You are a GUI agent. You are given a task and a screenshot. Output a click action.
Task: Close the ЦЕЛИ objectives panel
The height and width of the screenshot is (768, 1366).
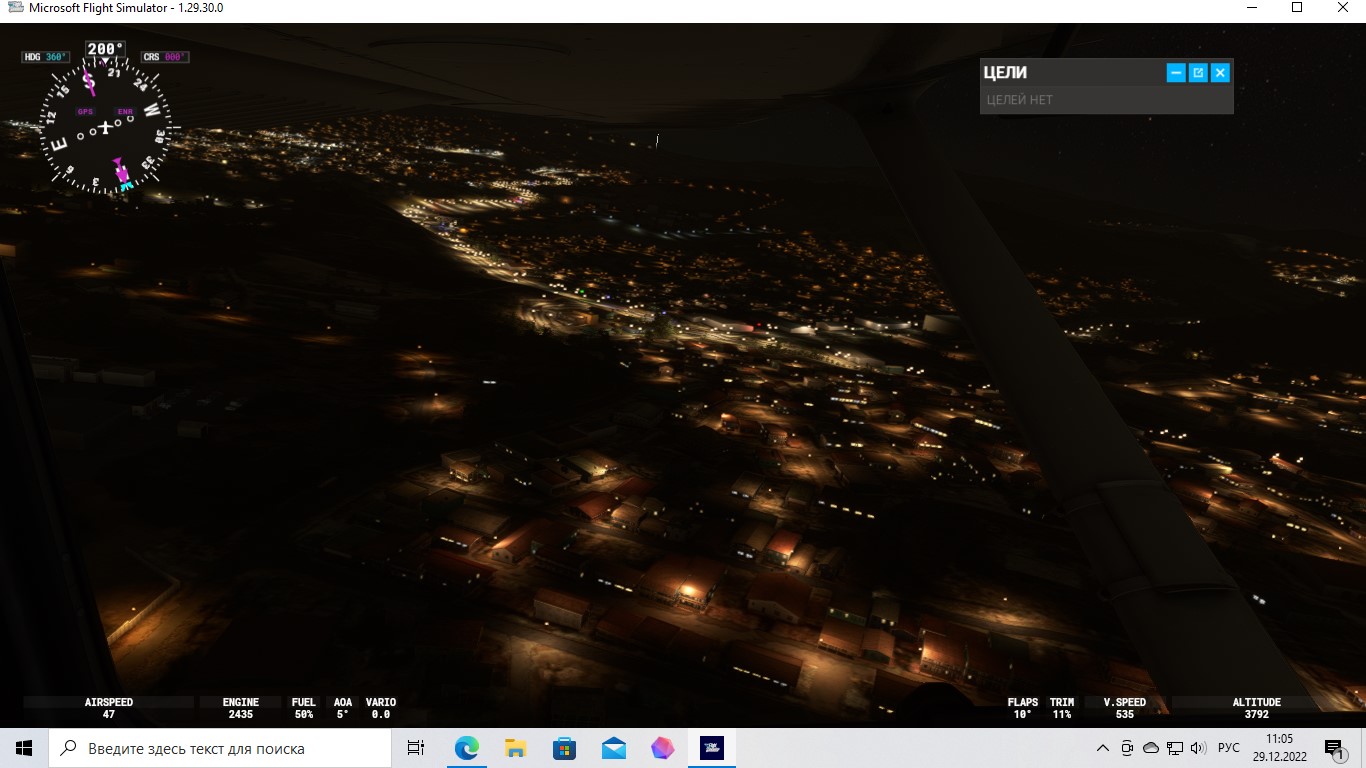tap(1220, 72)
